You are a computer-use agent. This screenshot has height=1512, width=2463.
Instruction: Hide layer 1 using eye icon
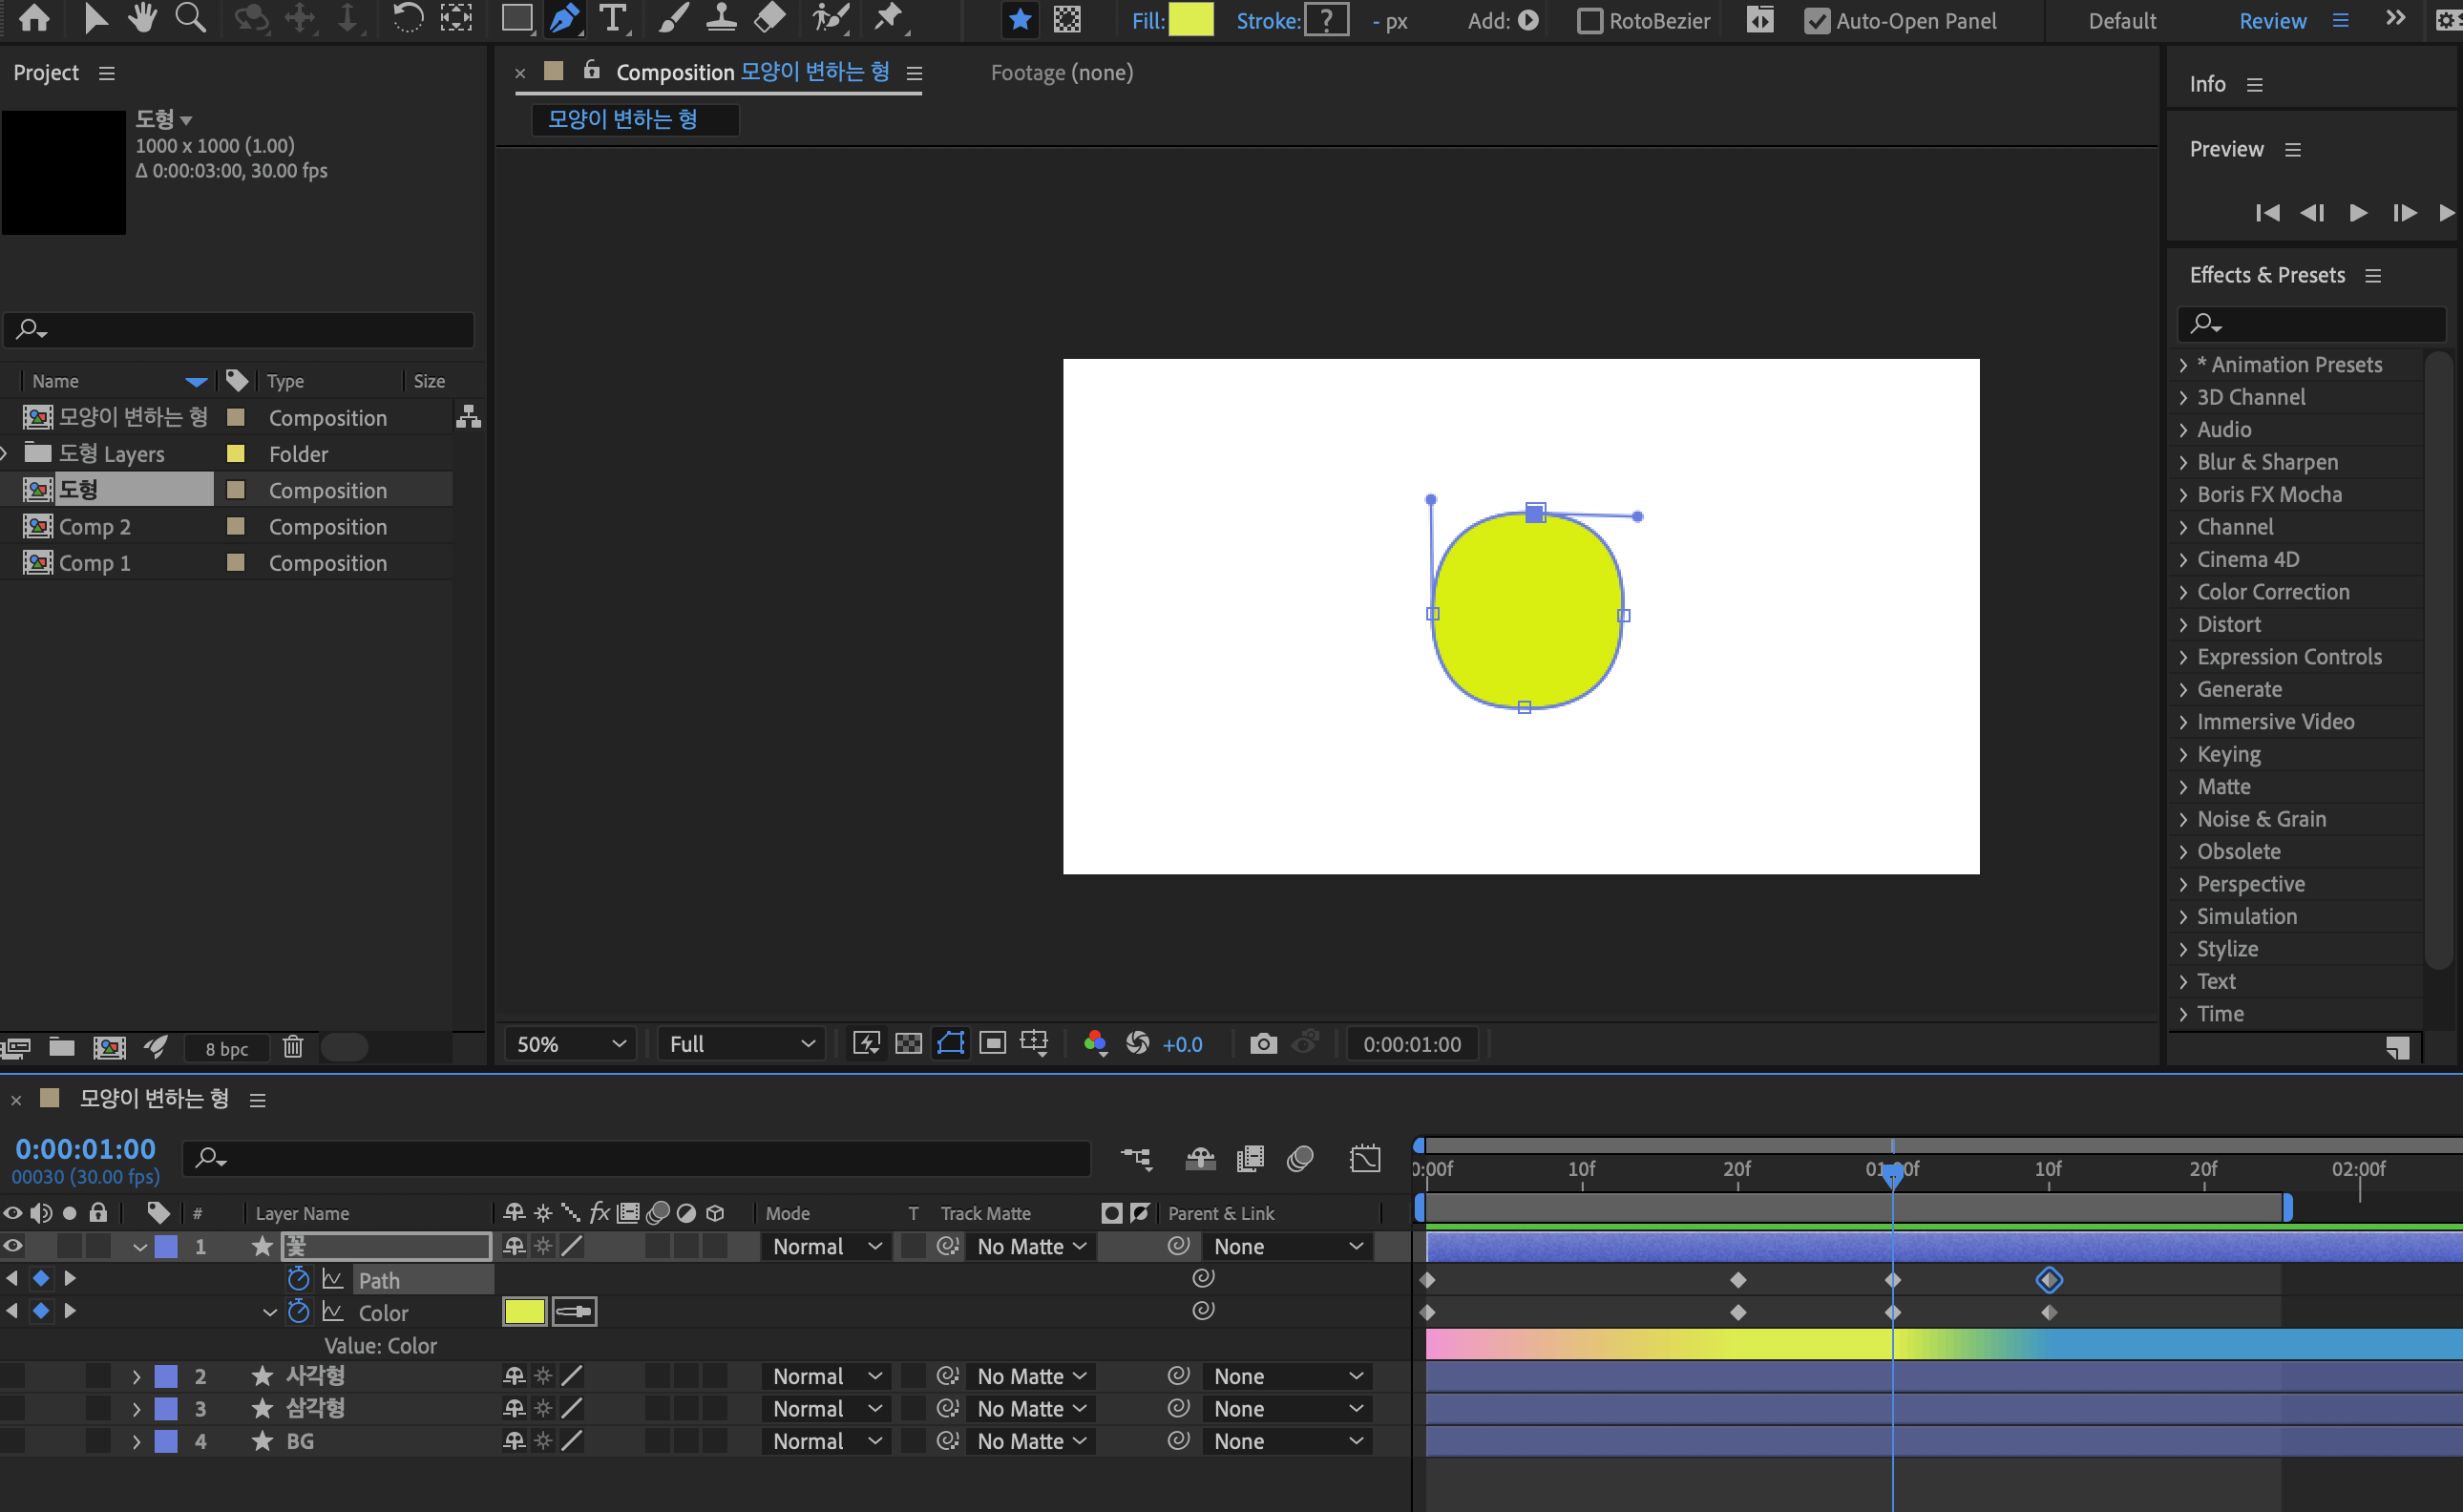(13, 1246)
